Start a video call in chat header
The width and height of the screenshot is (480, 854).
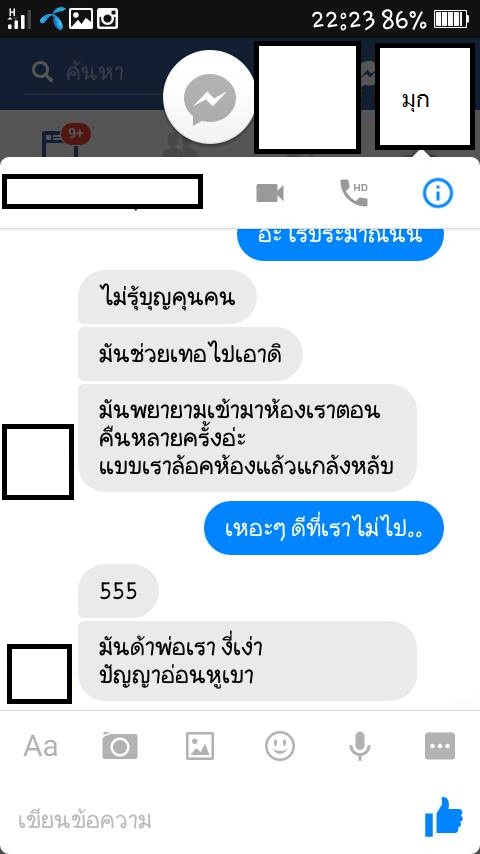270,193
